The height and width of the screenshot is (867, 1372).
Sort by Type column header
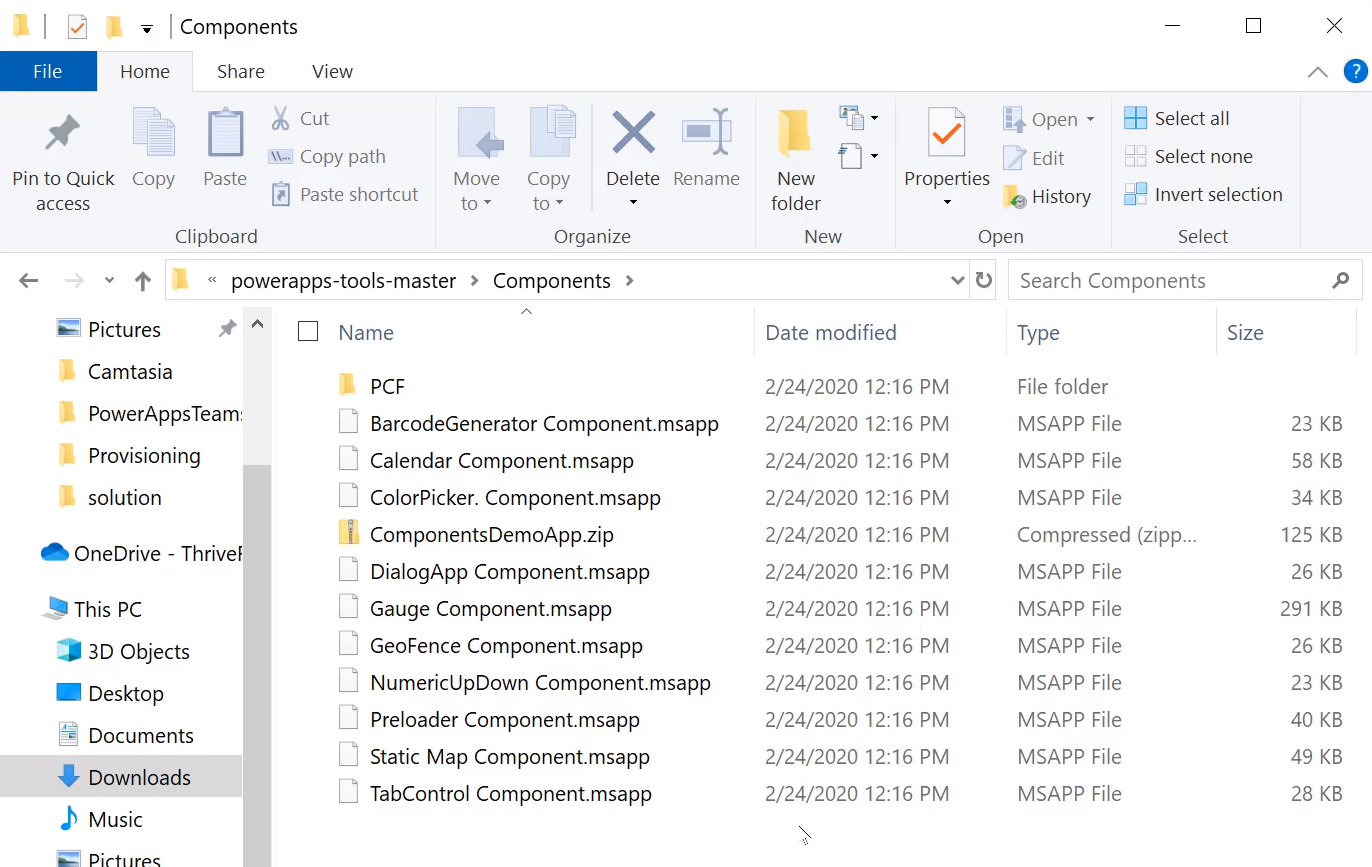[1038, 332]
